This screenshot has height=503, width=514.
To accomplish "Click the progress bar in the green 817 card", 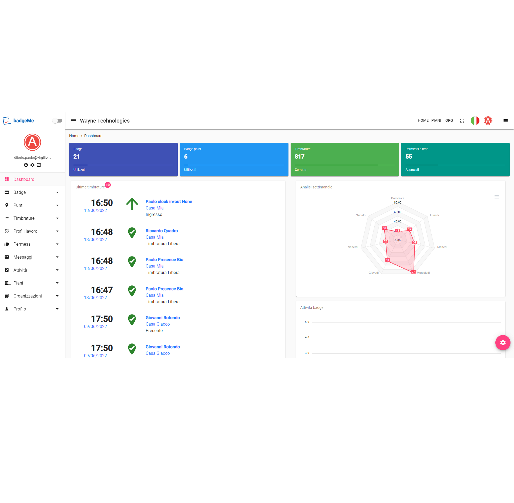I will coord(345,164).
